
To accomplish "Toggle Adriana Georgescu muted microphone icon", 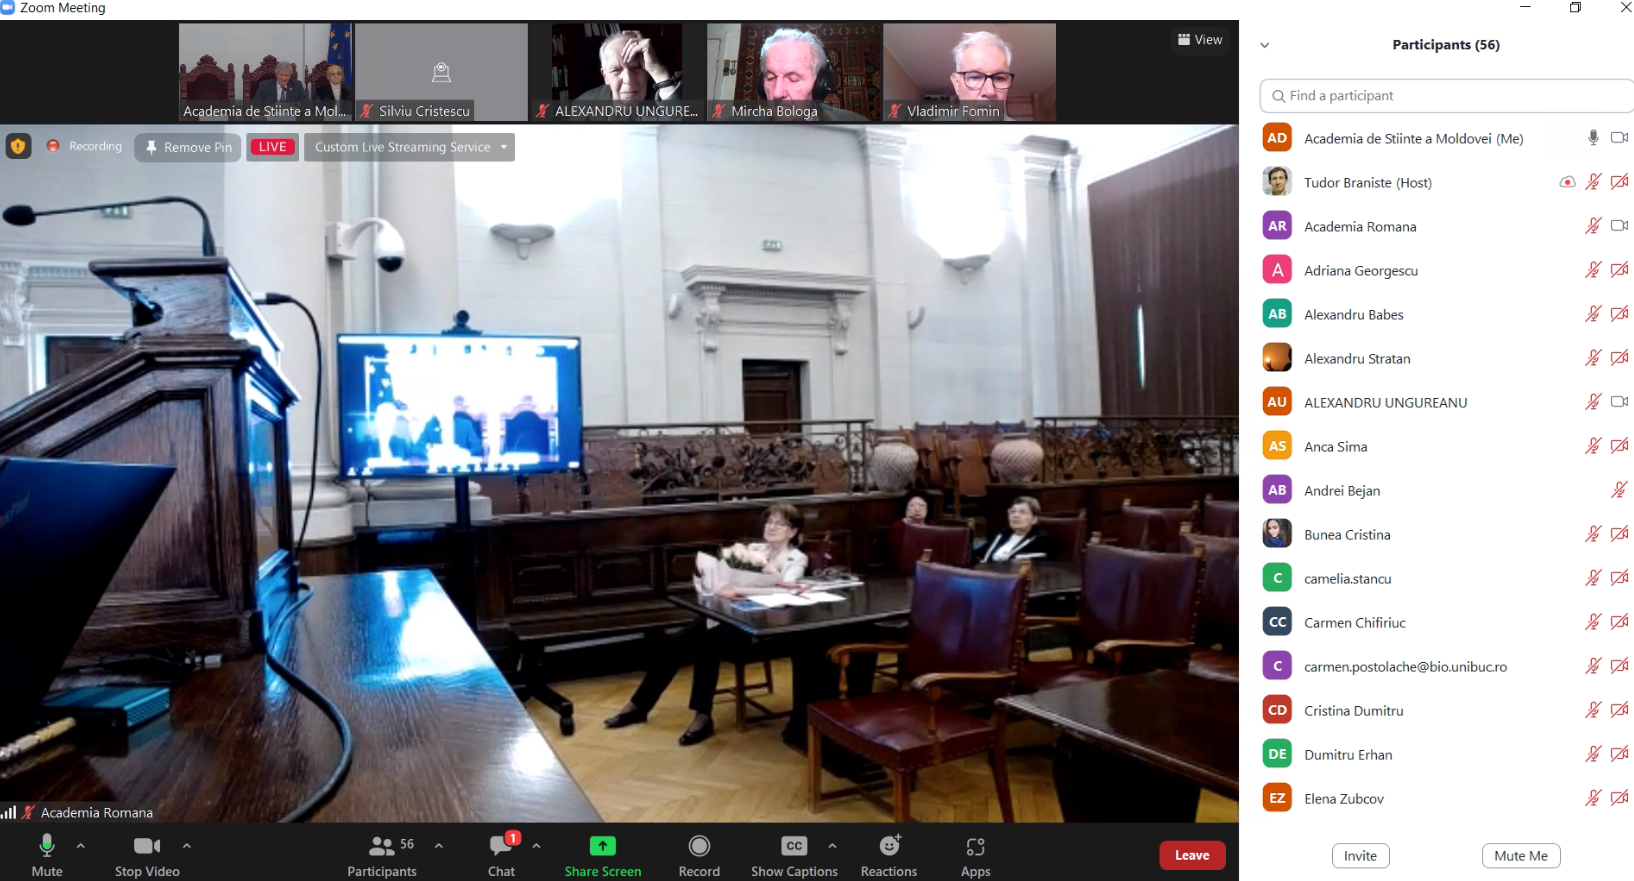I will pos(1593,270).
